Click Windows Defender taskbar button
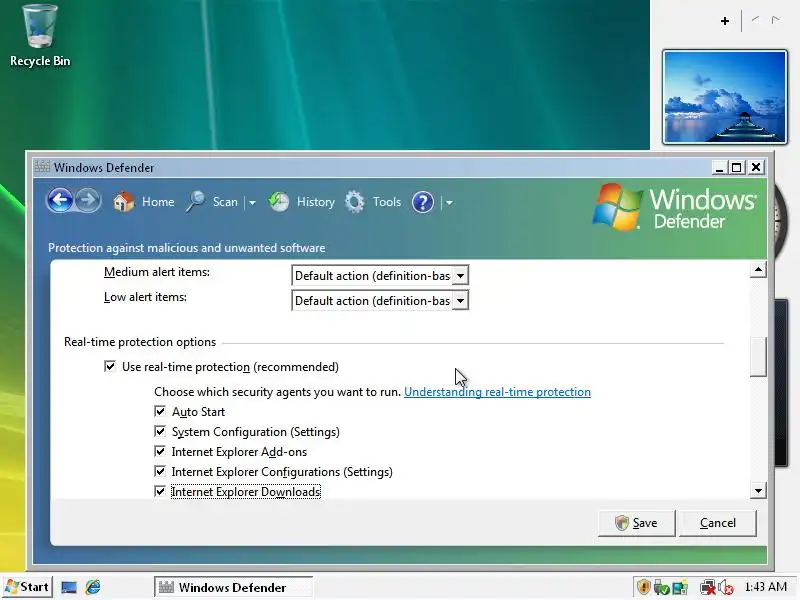Viewport: 800px width, 600px height. pos(233,587)
